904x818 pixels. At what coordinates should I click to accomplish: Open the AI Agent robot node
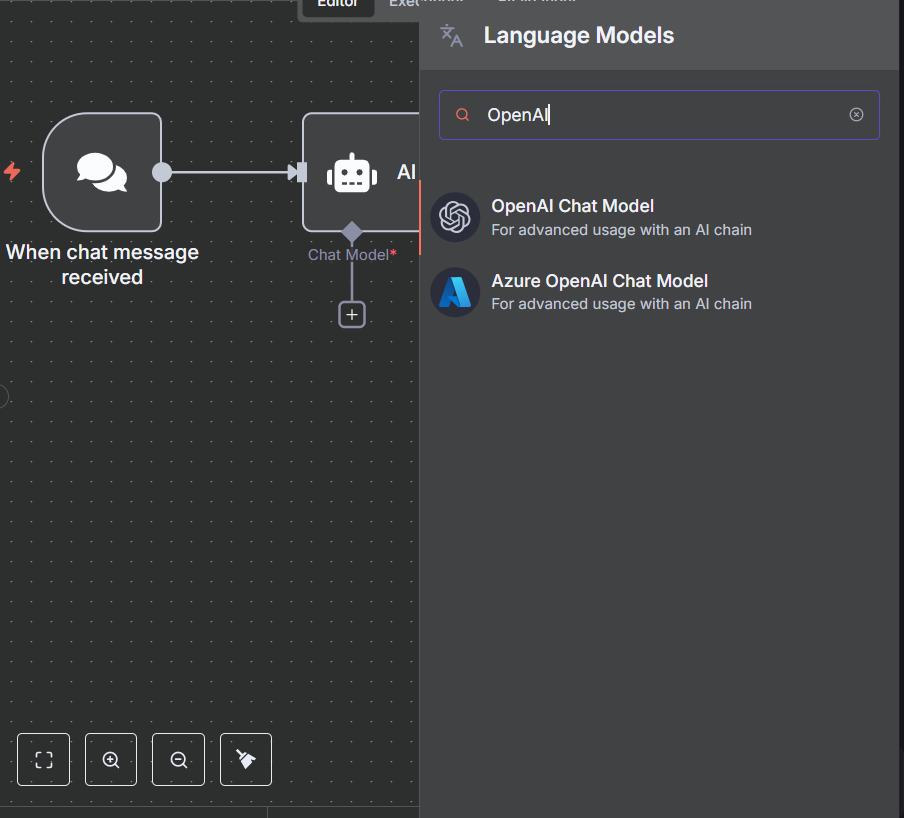(361, 172)
